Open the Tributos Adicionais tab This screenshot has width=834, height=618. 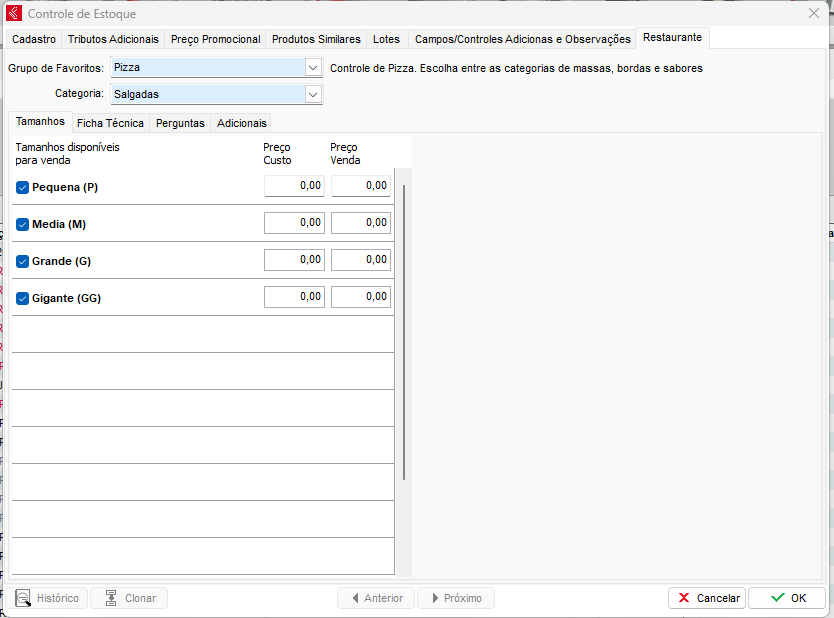click(113, 39)
